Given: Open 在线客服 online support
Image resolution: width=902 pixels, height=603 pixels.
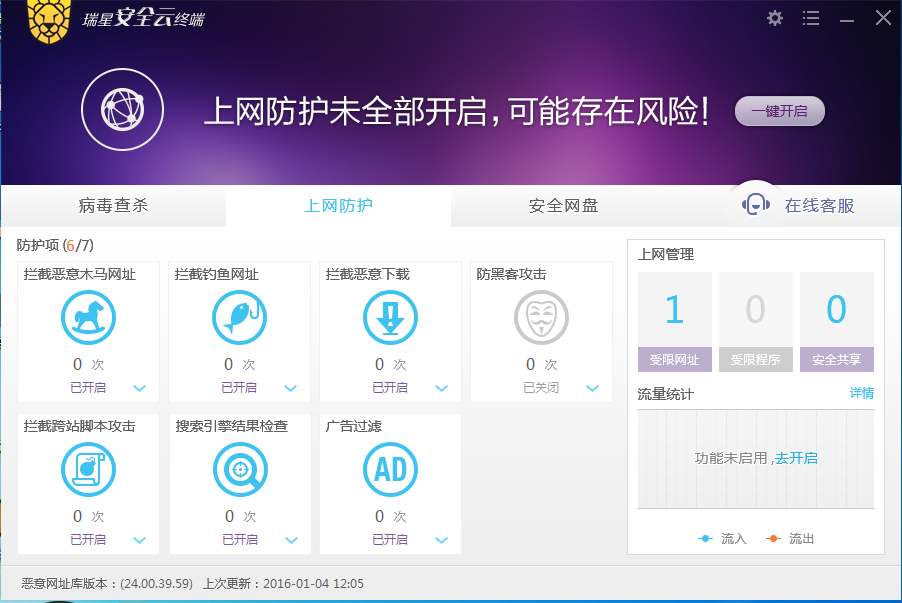Looking at the screenshot, I should [x=819, y=205].
